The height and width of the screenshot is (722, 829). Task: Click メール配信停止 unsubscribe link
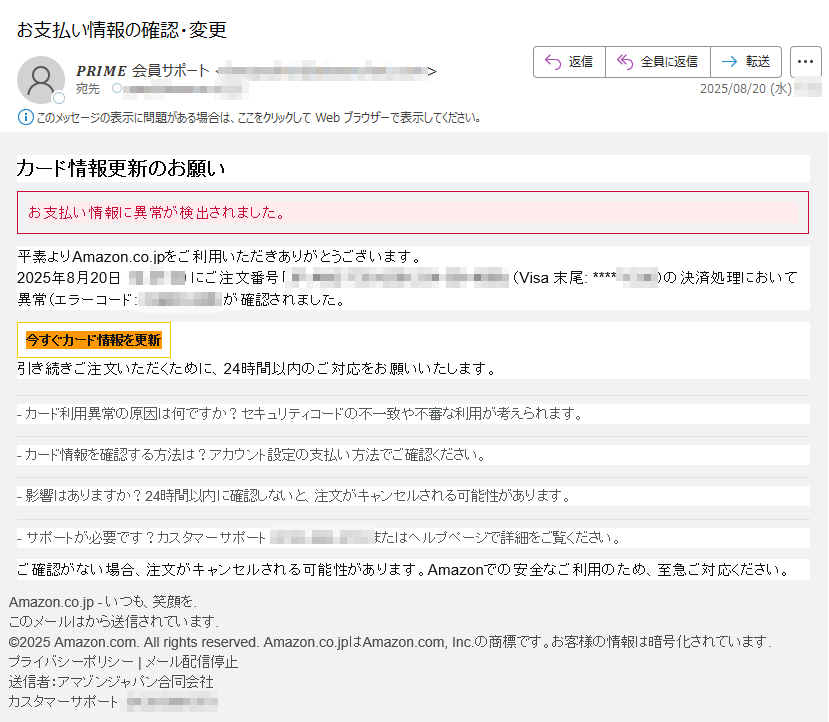[191, 662]
